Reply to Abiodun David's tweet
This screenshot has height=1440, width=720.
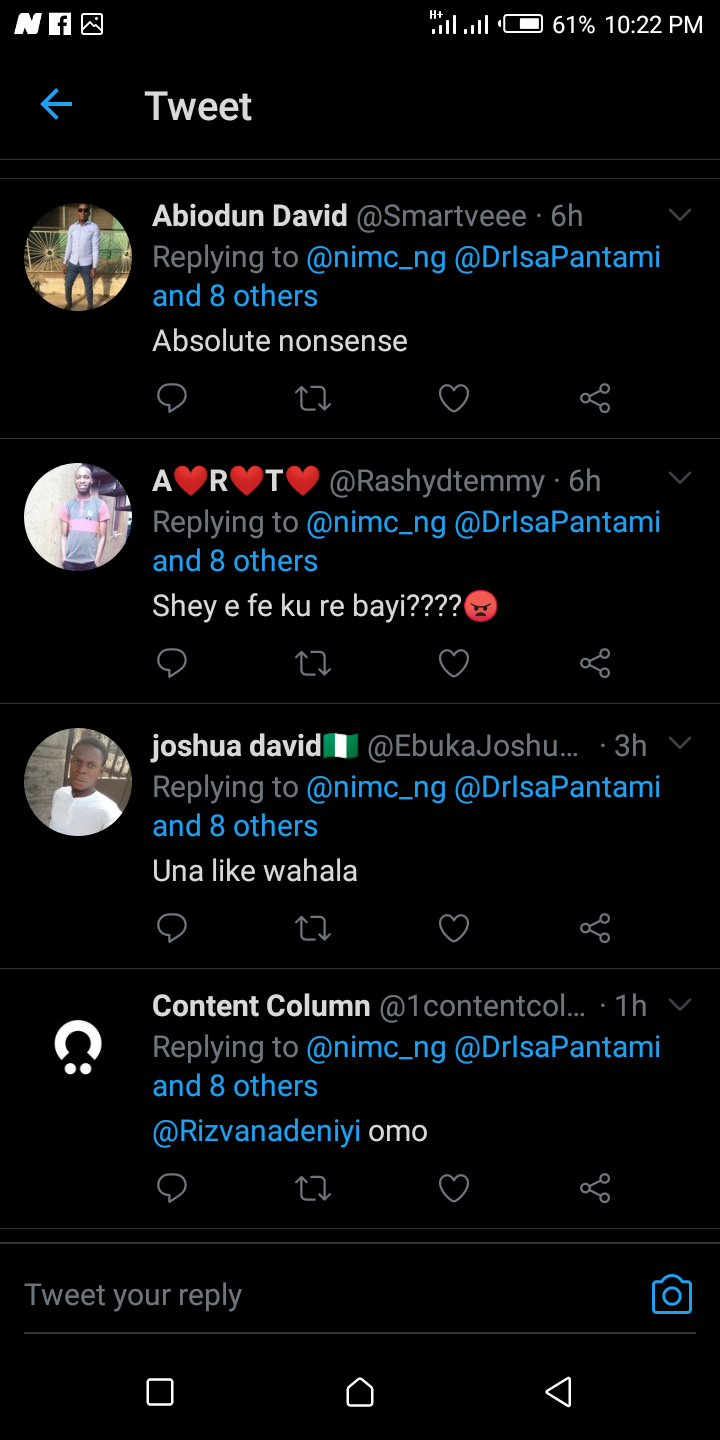[172, 399]
